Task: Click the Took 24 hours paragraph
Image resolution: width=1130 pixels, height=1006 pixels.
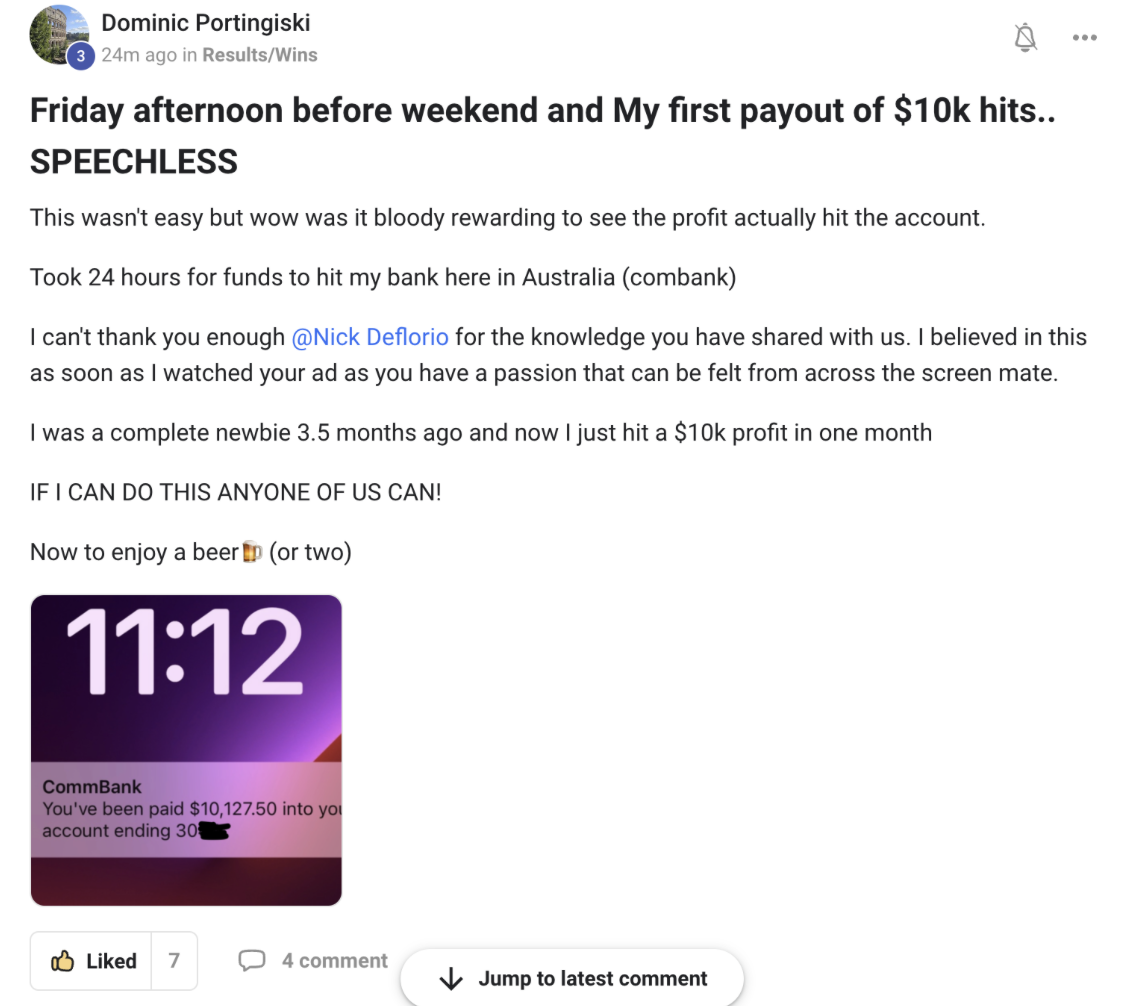Action: [x=382, y=277]
